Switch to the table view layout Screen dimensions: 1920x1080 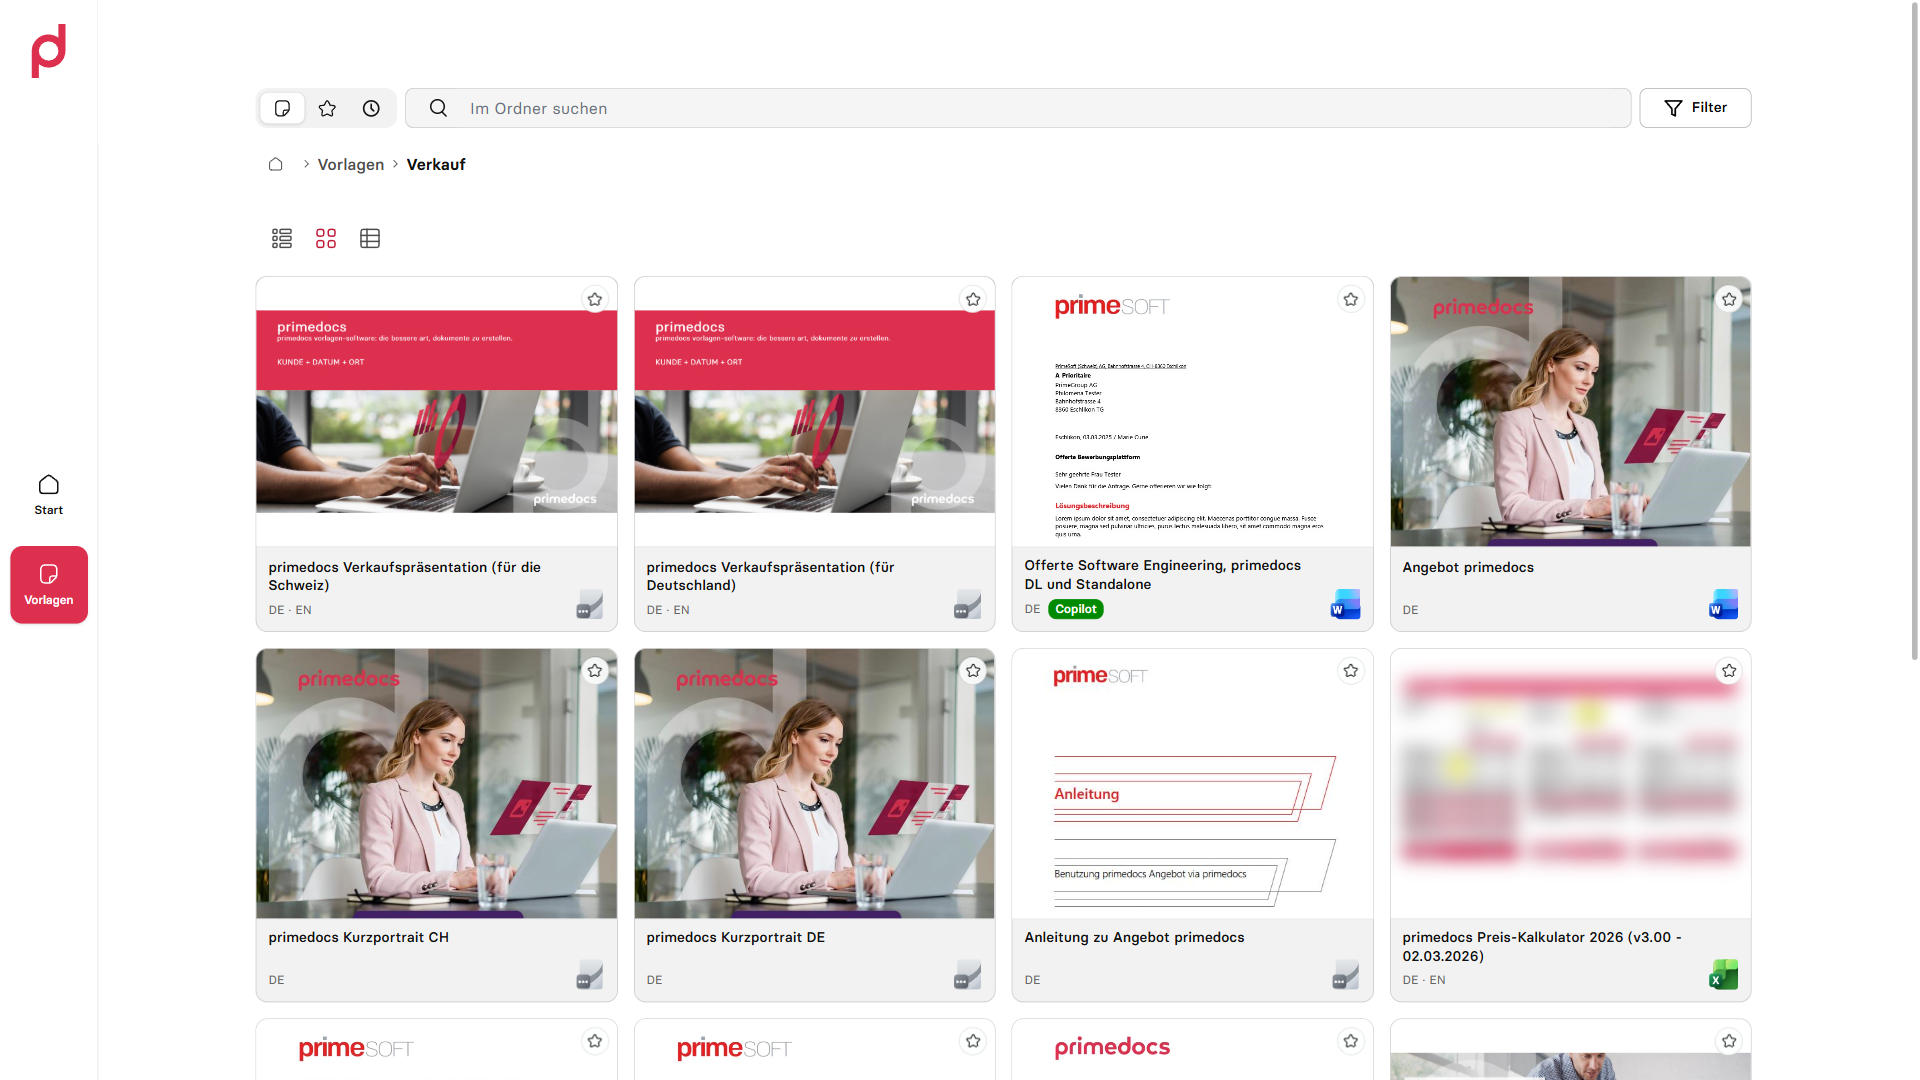(370, 238)
